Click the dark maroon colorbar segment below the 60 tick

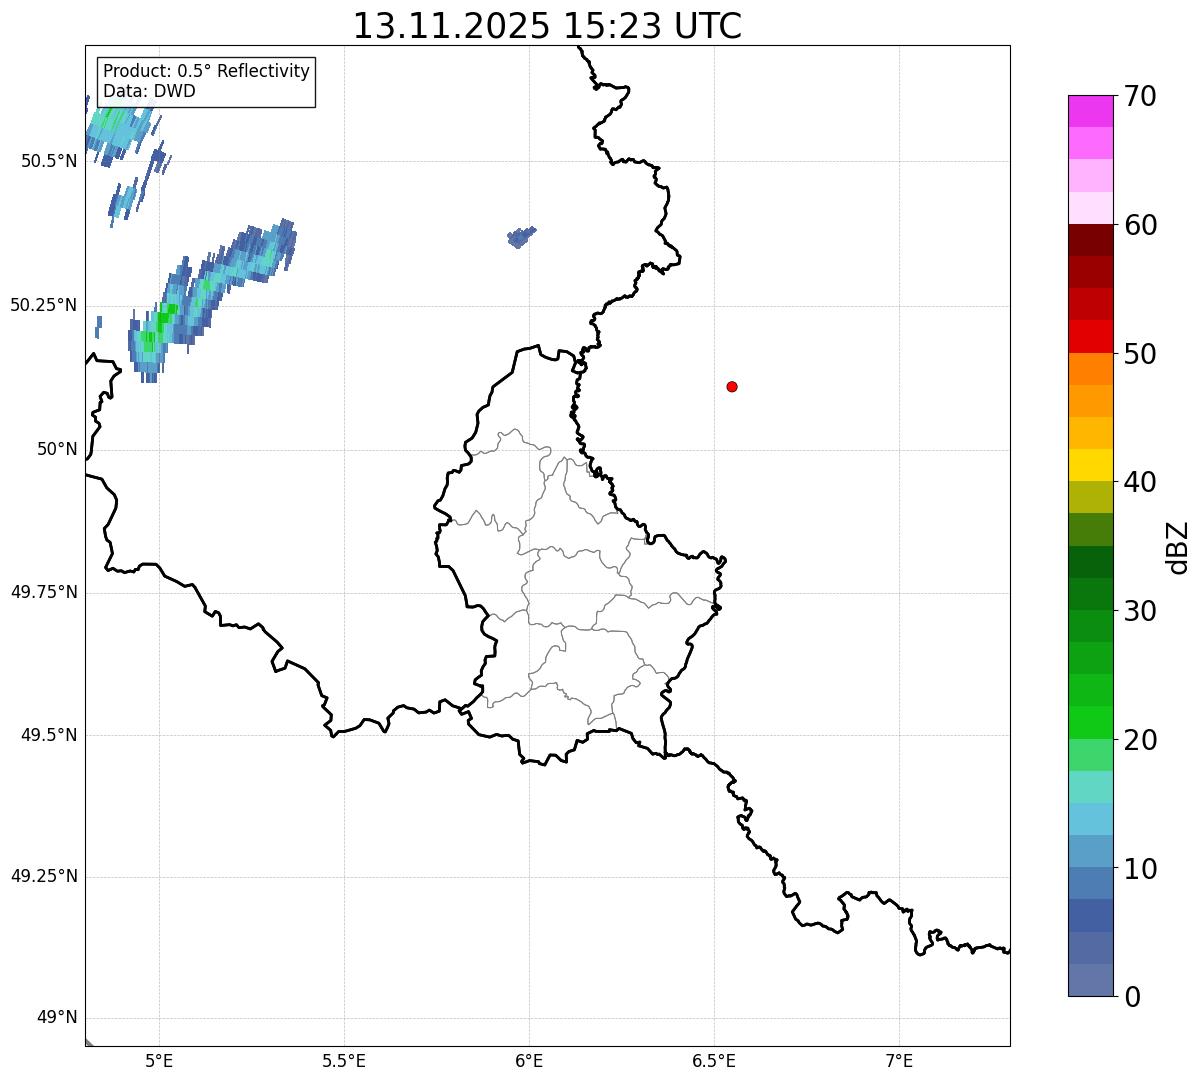coord(1090,240)
